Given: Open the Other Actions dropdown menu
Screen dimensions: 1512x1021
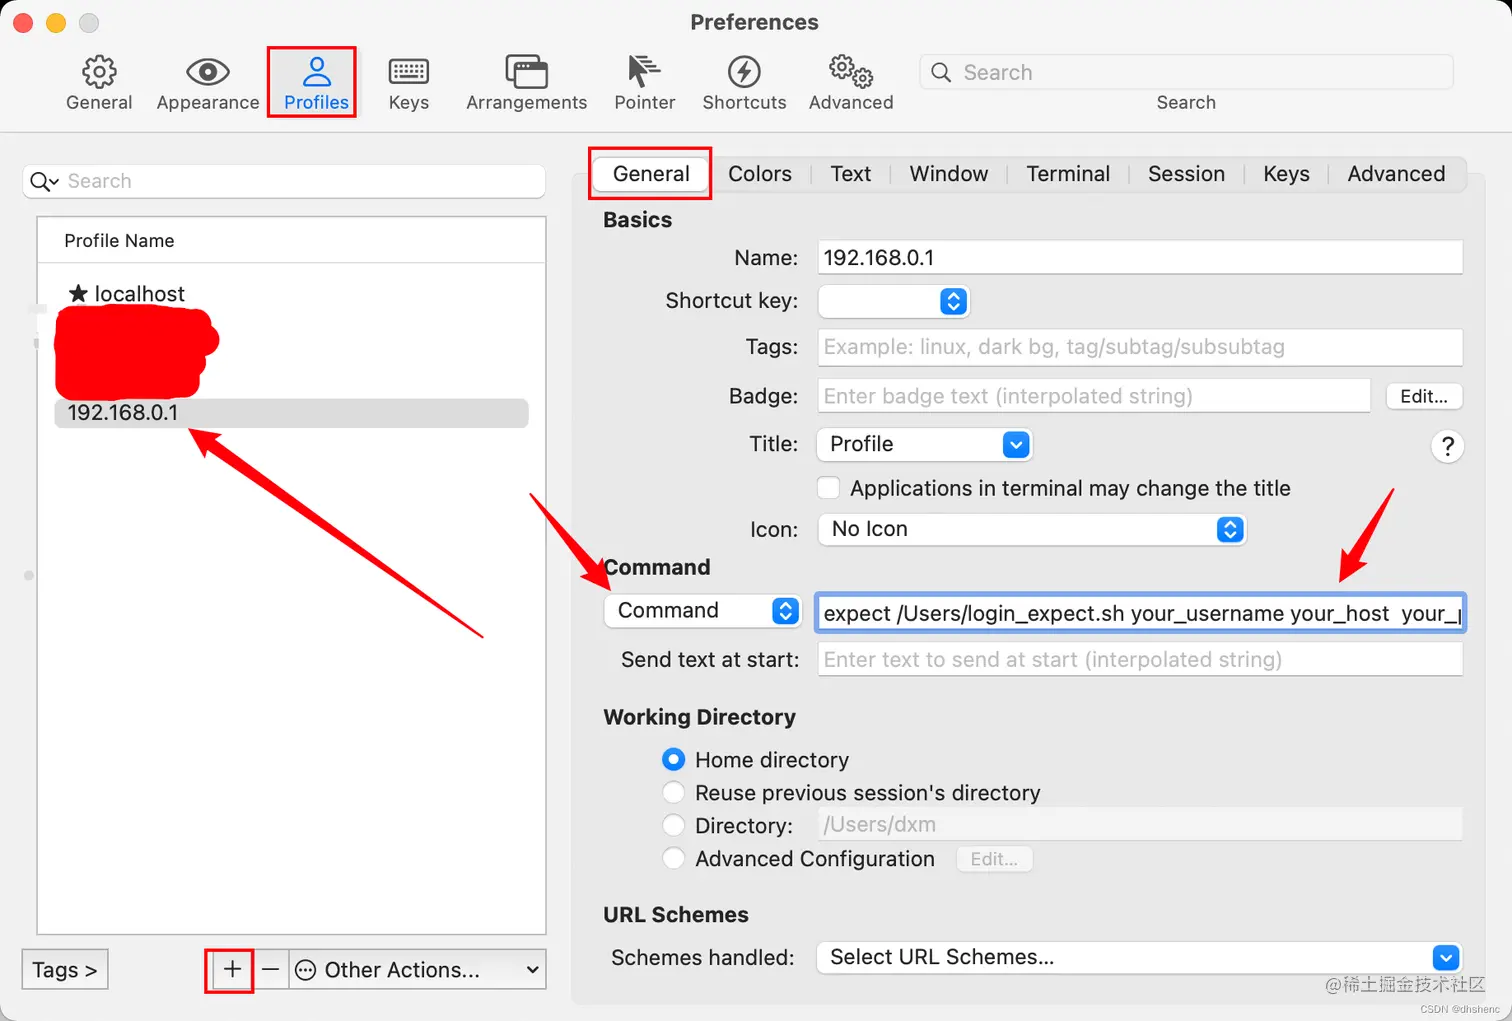Looking at the screenshot, I should tap(418, 969).
